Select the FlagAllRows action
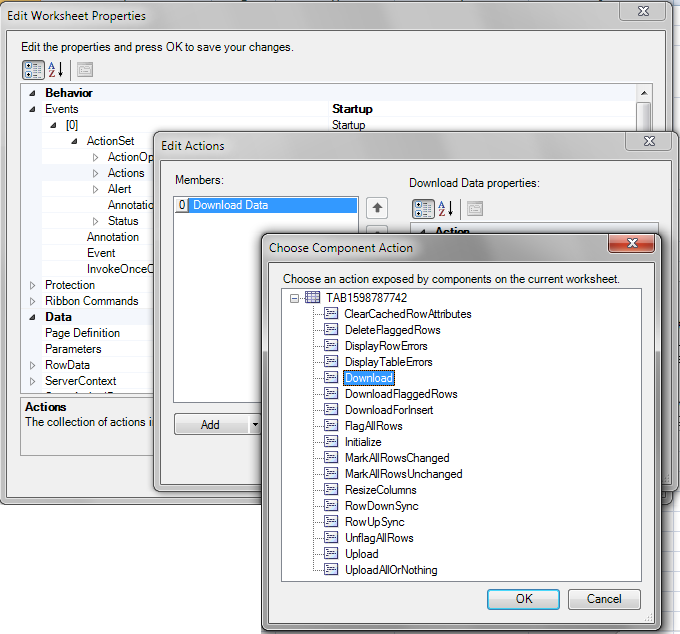680x634 pixels. (x=373, y=426)
